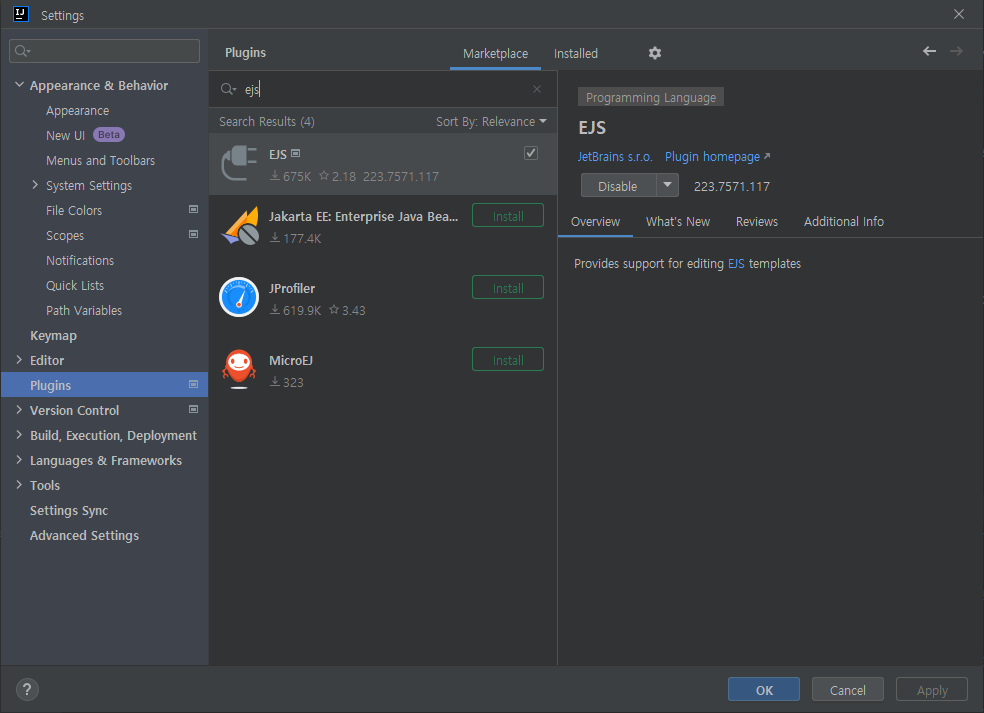The image size is (984, 713).
Task: Open the Sort By Relevance dropdown
Action: (x=491, y=122)
